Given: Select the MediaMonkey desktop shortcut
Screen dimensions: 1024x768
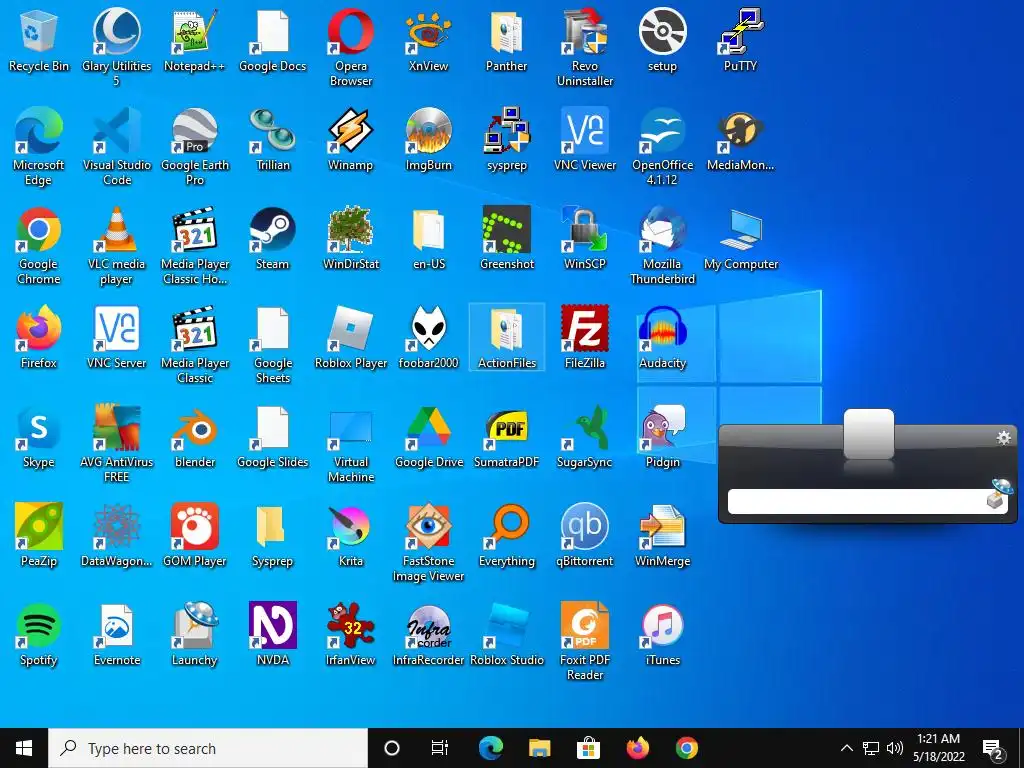Looking at the screenshot, I should 741,140.
